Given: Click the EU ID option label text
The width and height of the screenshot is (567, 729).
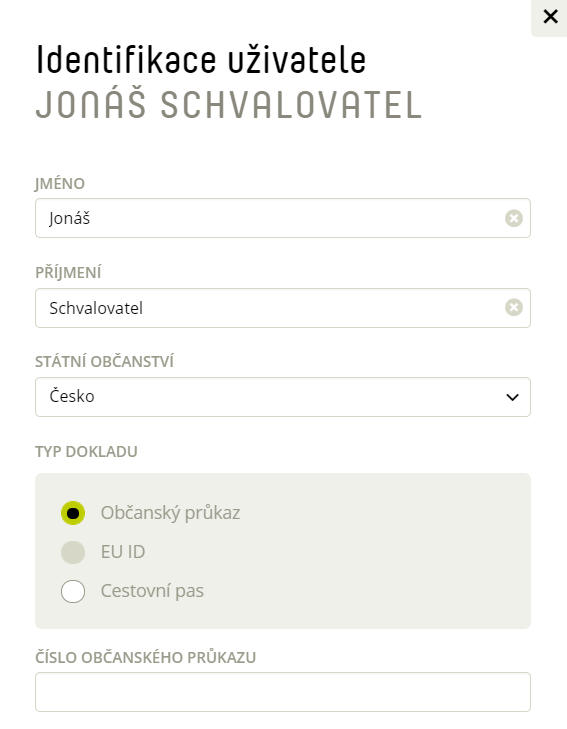Looking at the screenshot, I should click(123, 552).
